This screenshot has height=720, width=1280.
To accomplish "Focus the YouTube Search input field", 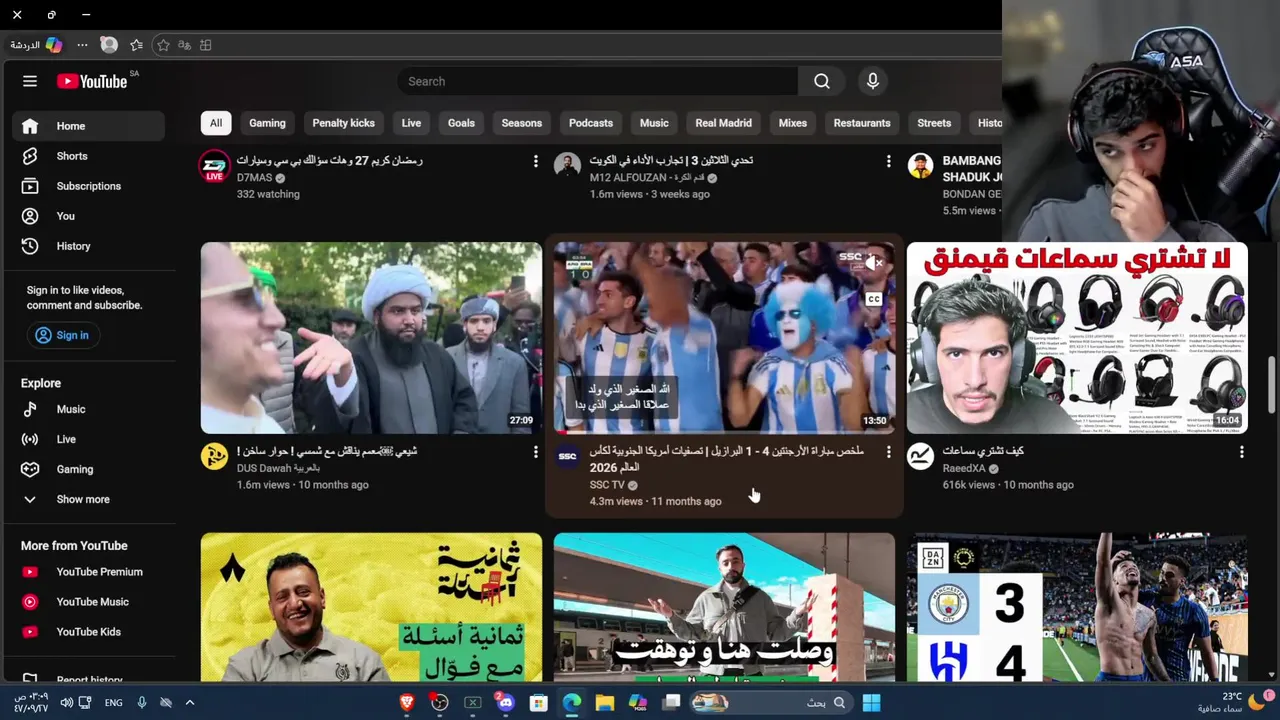I will click(598, 81).
